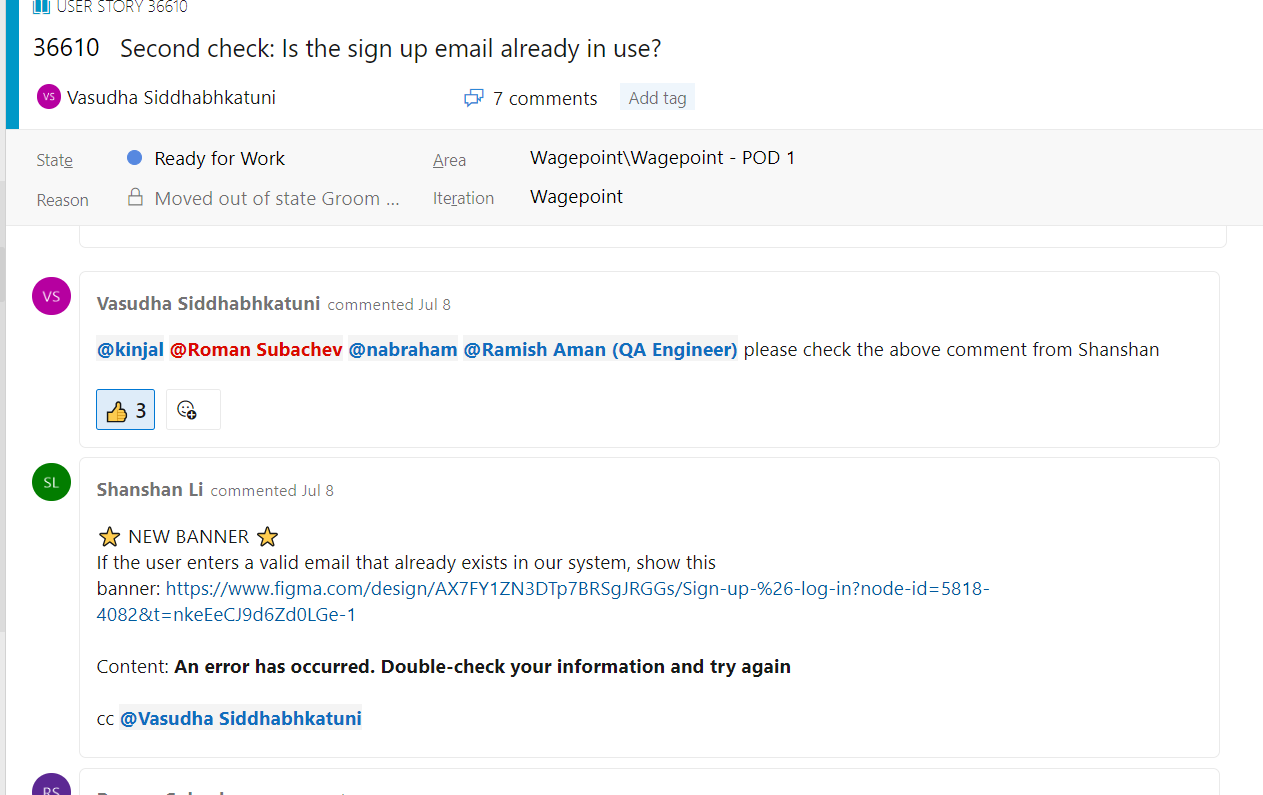1263x795 pixels.
Task: Click the lock icon beside Reason field
Action: pyautogui.click(x=135, y=197)
